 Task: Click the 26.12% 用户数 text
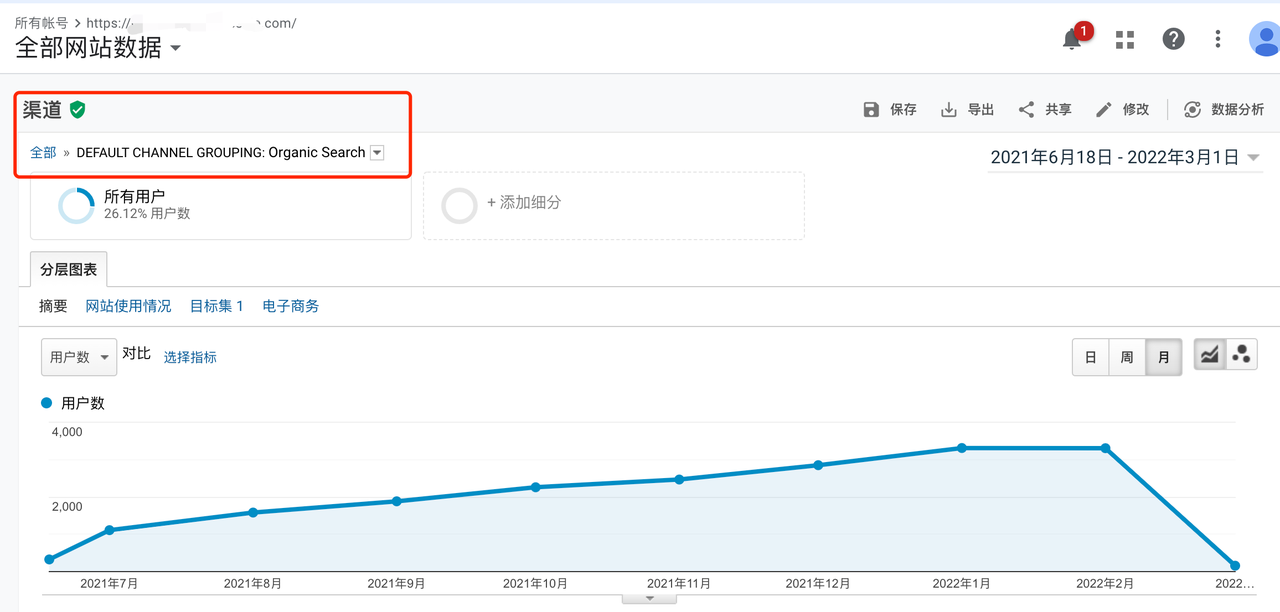pyautogui.click(x=147, y=214)
